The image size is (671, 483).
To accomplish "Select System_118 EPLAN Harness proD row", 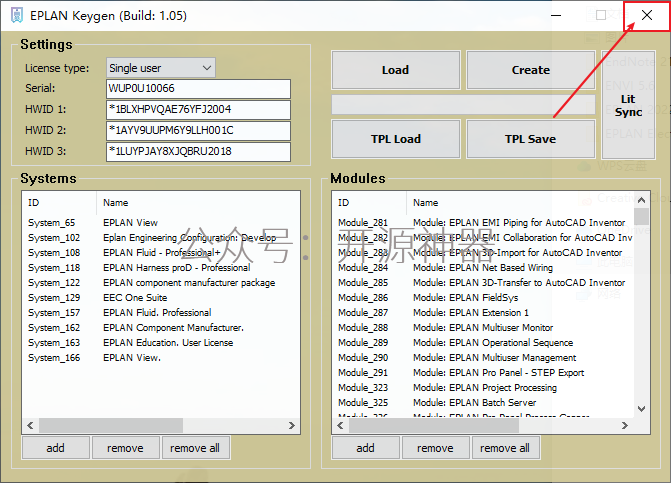I will tap(161, 267).
